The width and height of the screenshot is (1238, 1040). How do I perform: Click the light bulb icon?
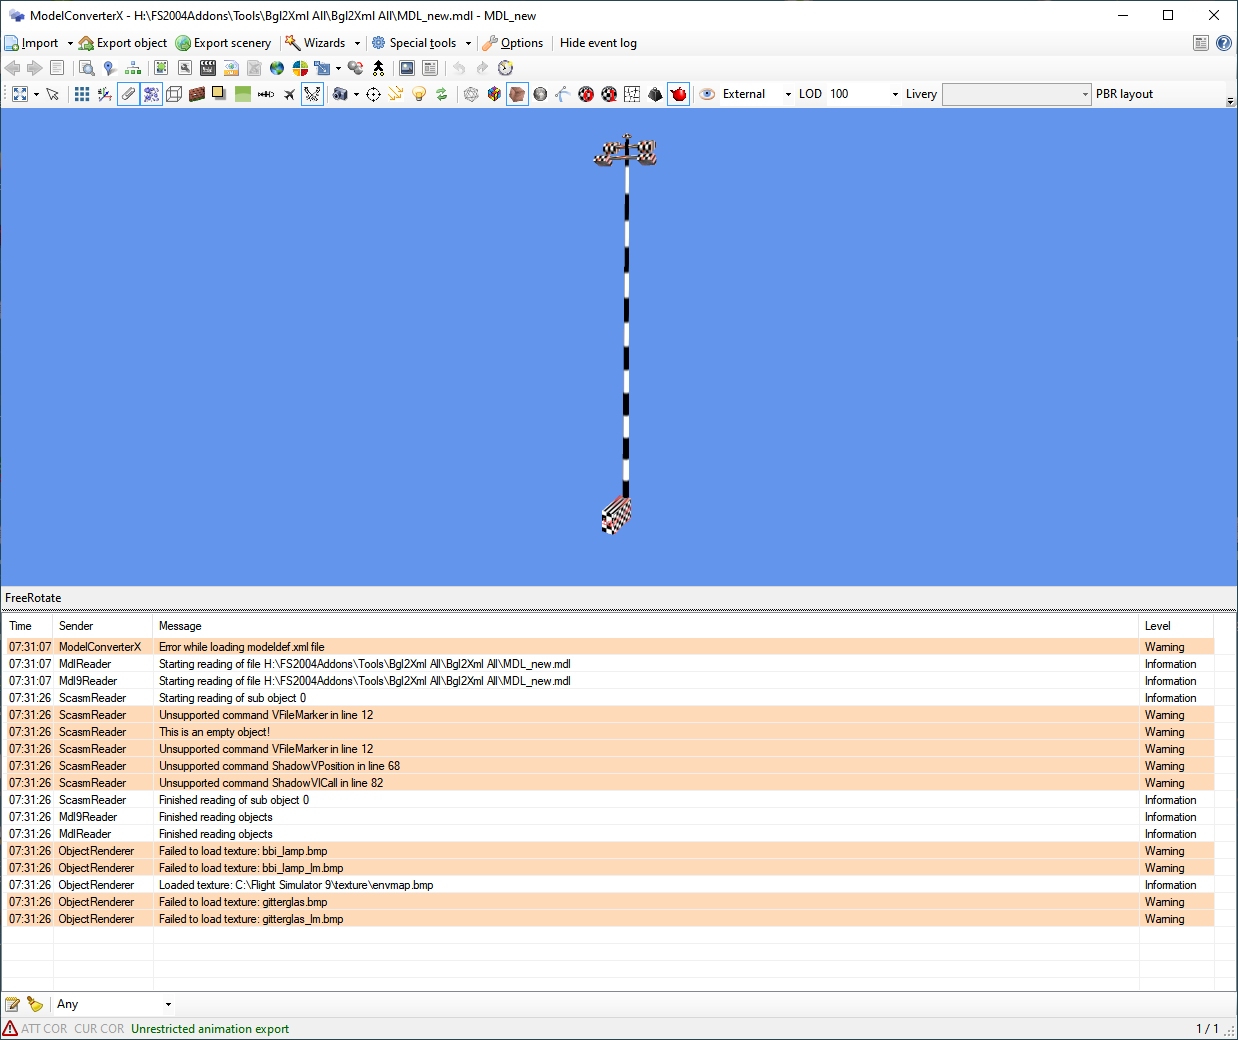point(419,94)
